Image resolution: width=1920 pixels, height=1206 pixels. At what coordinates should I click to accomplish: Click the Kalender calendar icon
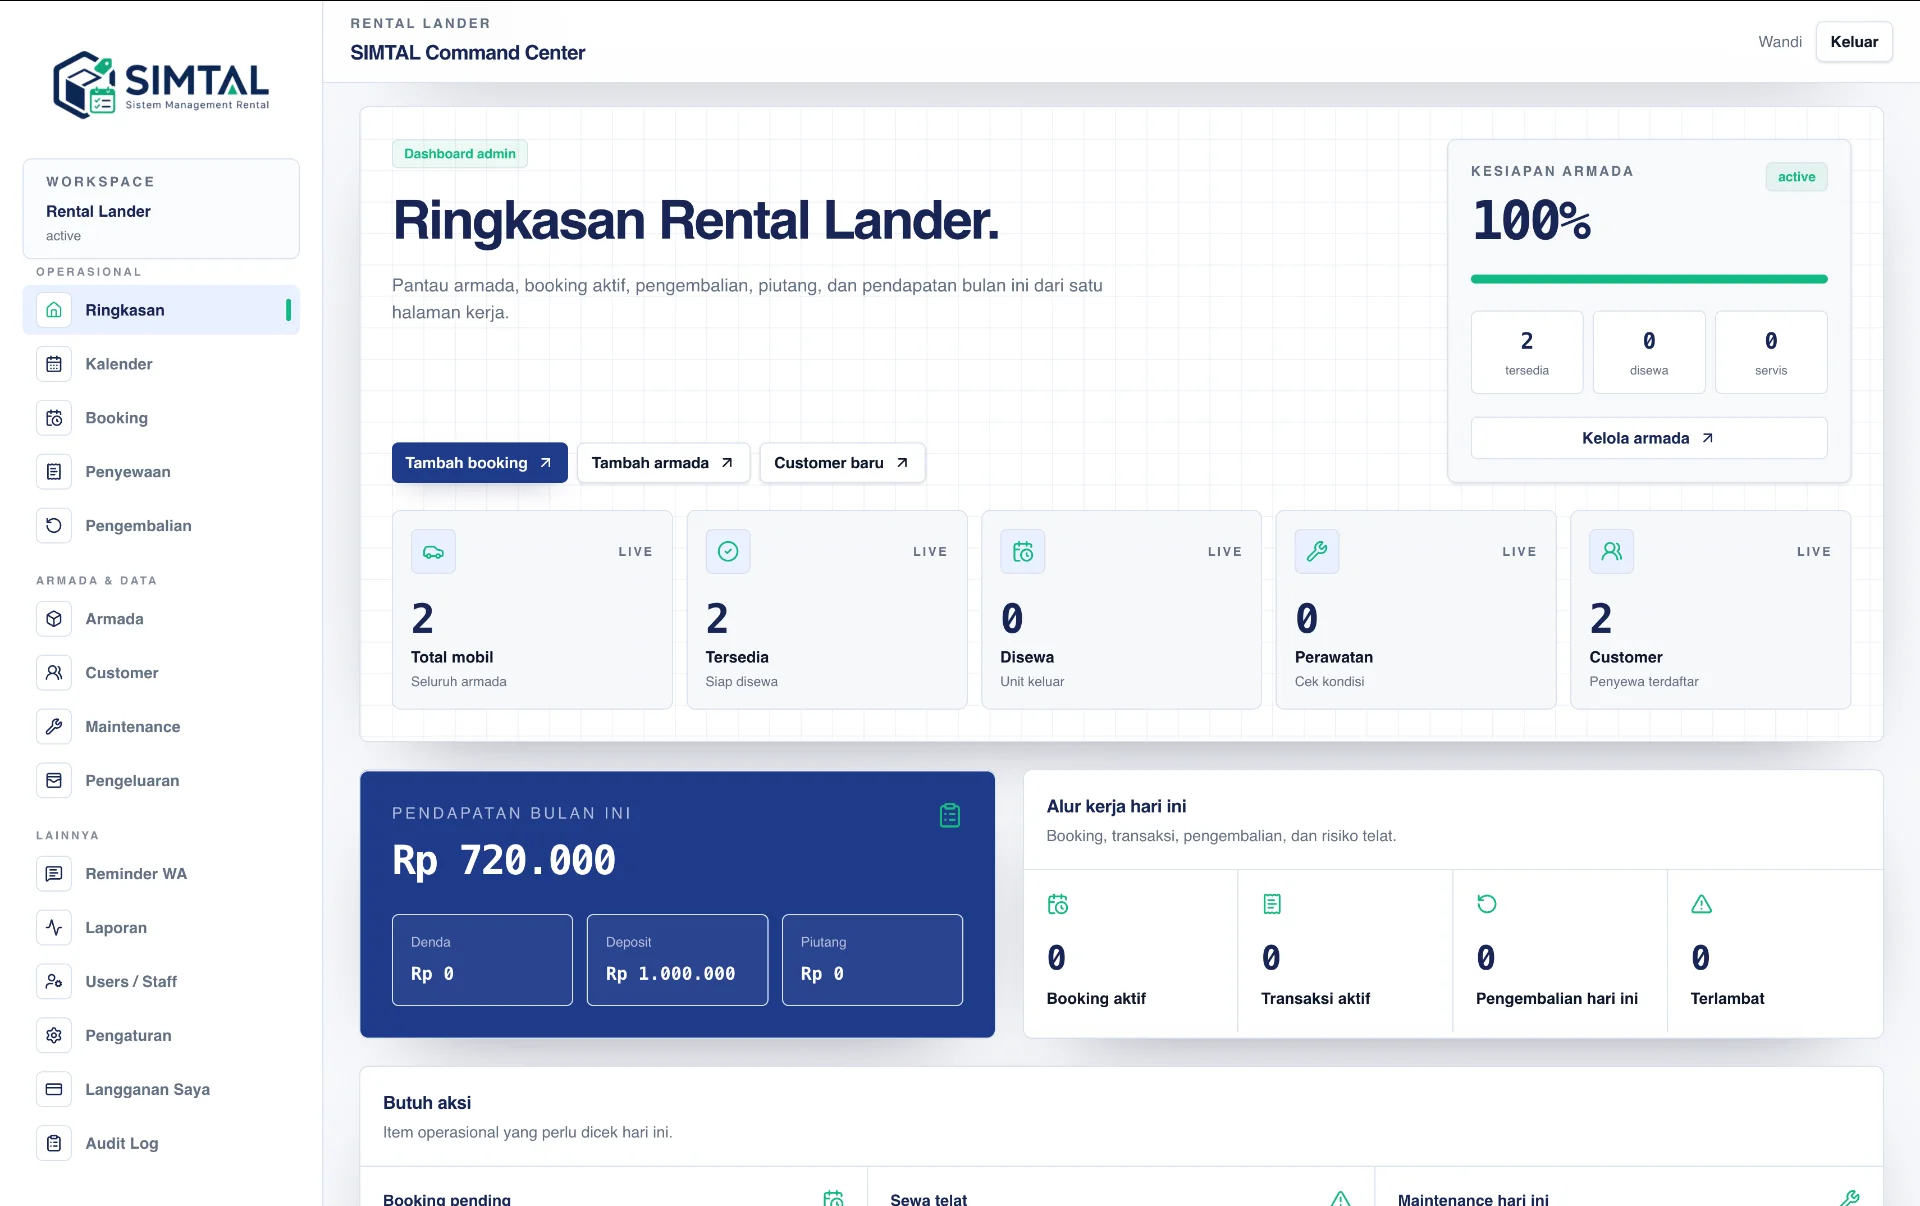coord(54,364)
